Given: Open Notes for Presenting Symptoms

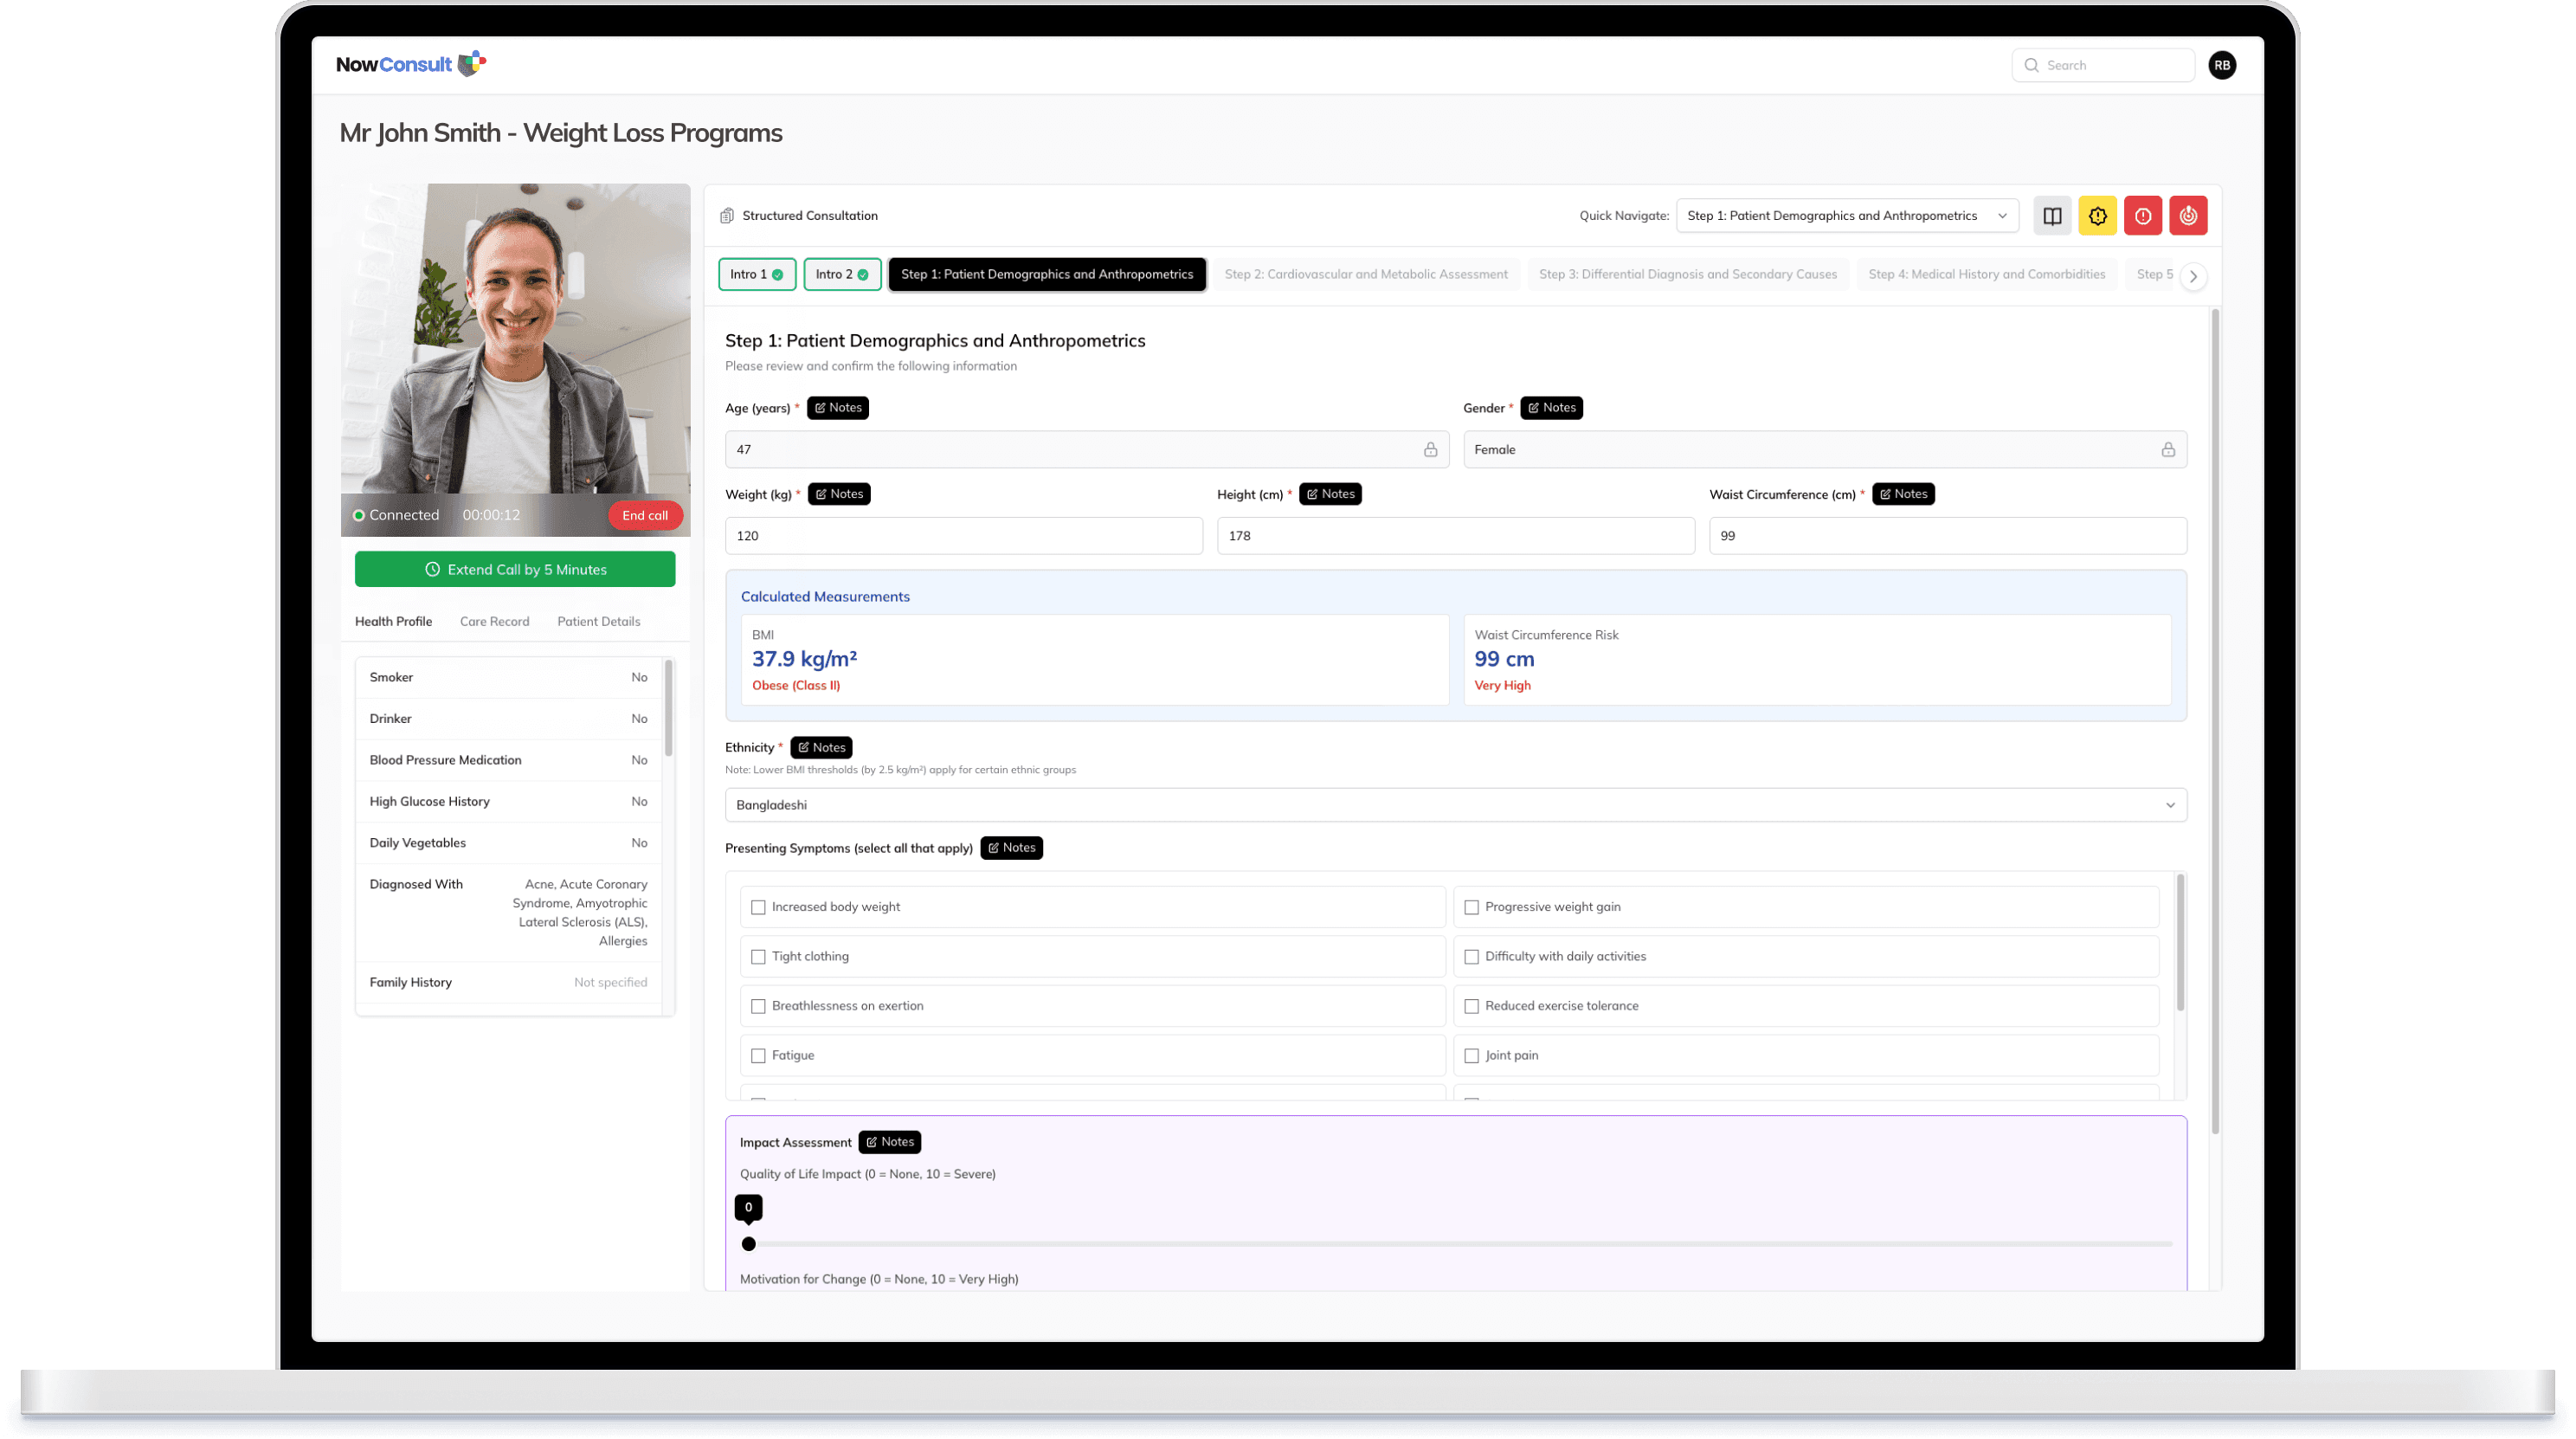Looking at the screenshot, I should [1011, 848].
